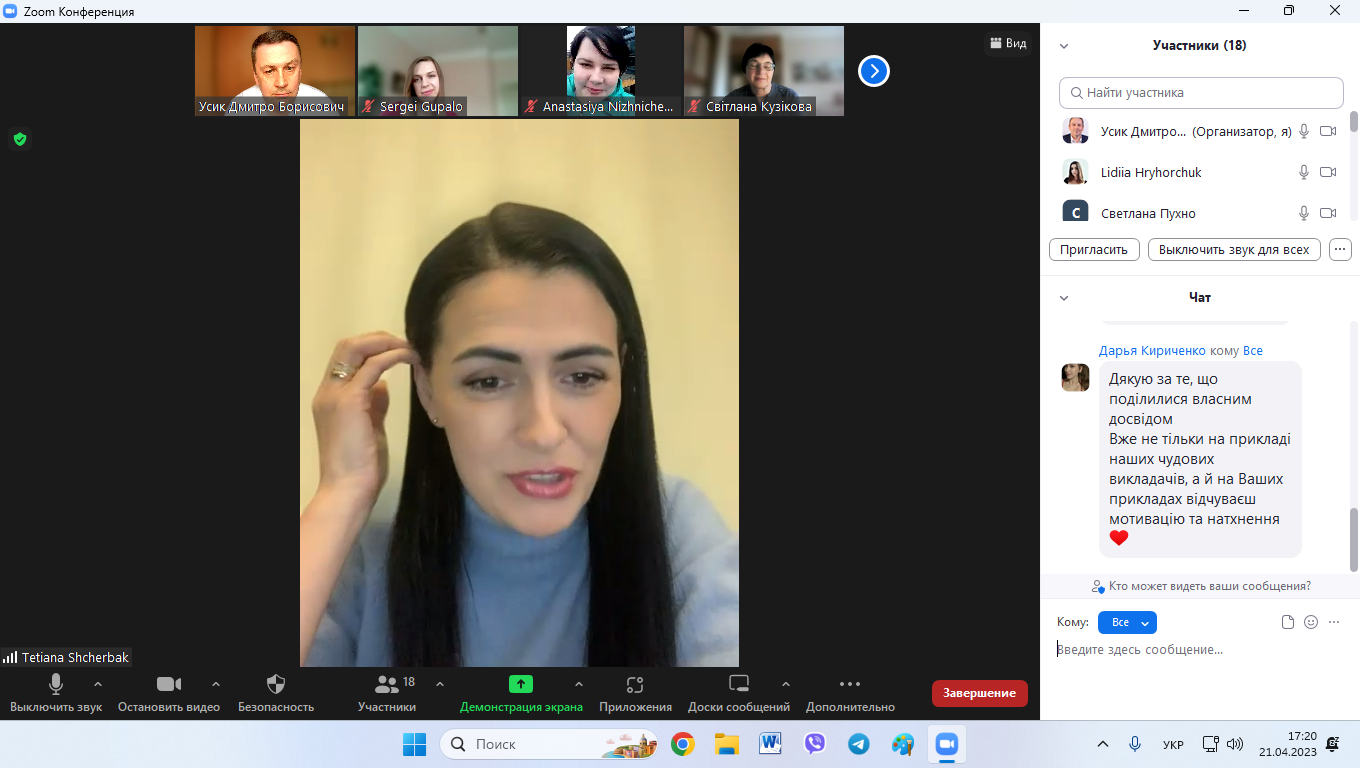Click Lidiia Hryhorchuk participant name
This screenshot has height=768, width=1360.
[1151, 172]
